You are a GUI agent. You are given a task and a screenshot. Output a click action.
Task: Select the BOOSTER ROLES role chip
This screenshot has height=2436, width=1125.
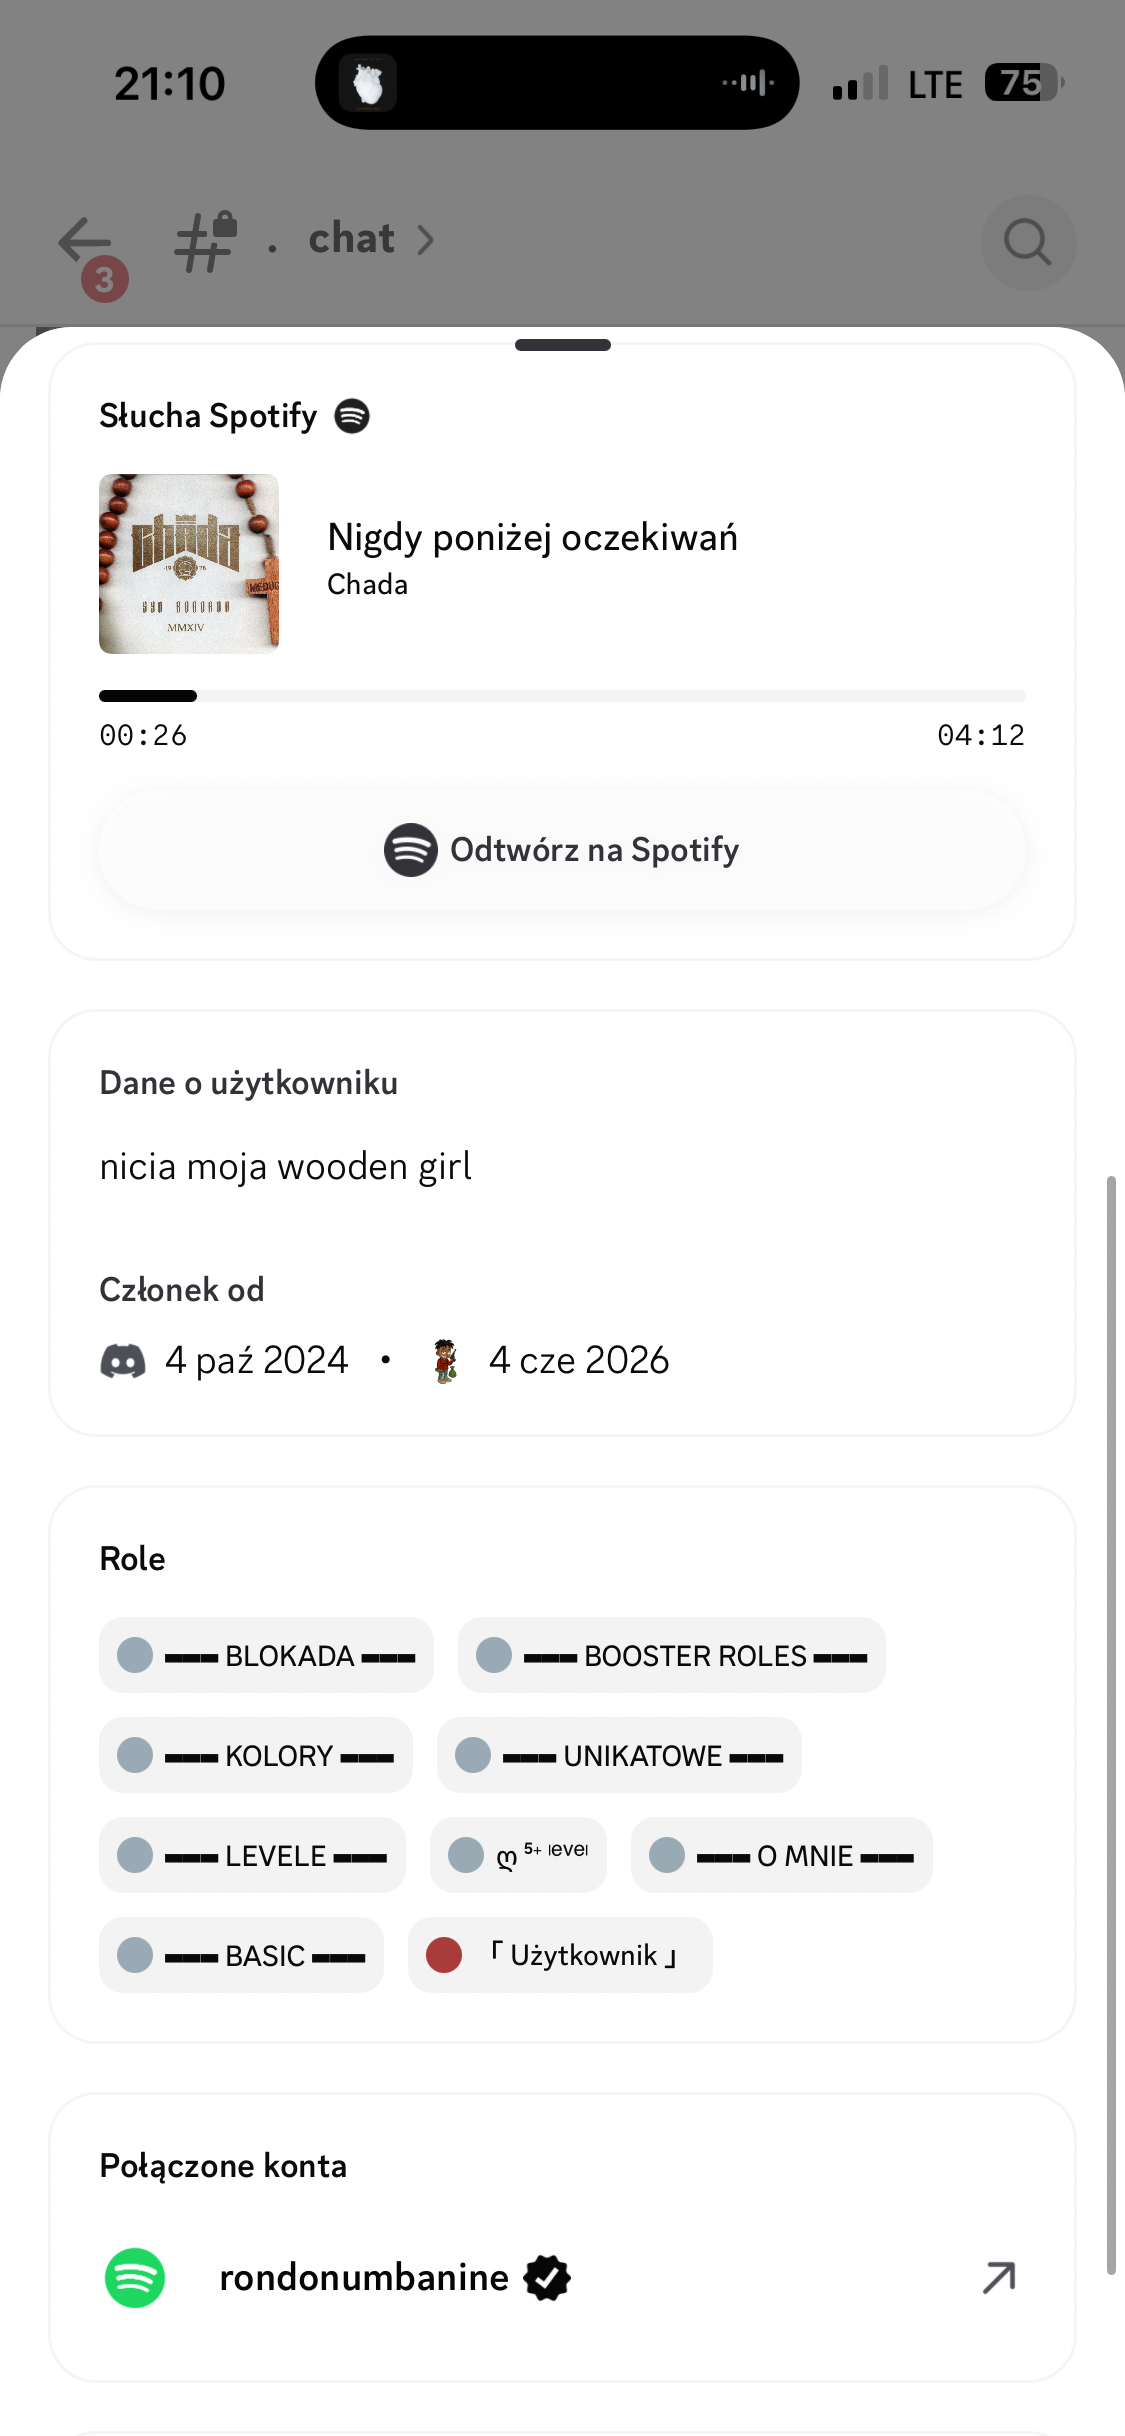point(672,1655)
